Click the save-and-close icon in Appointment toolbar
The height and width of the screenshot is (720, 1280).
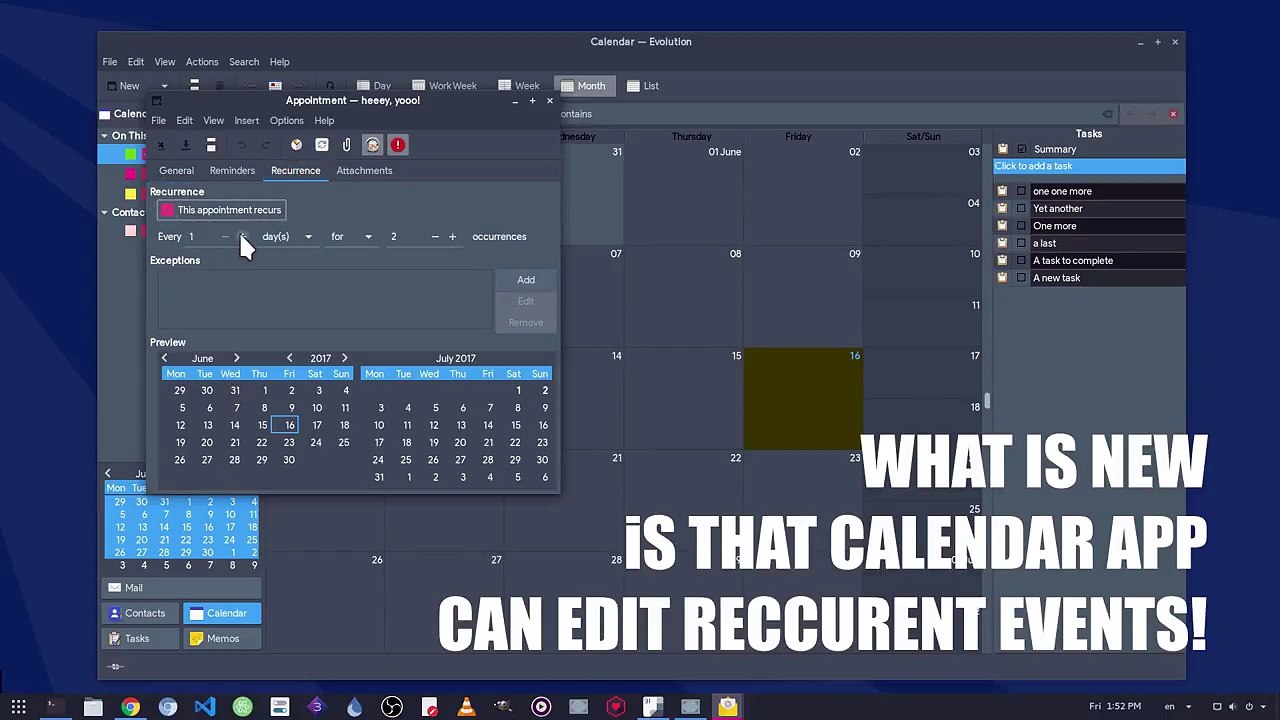click(160, 145)
